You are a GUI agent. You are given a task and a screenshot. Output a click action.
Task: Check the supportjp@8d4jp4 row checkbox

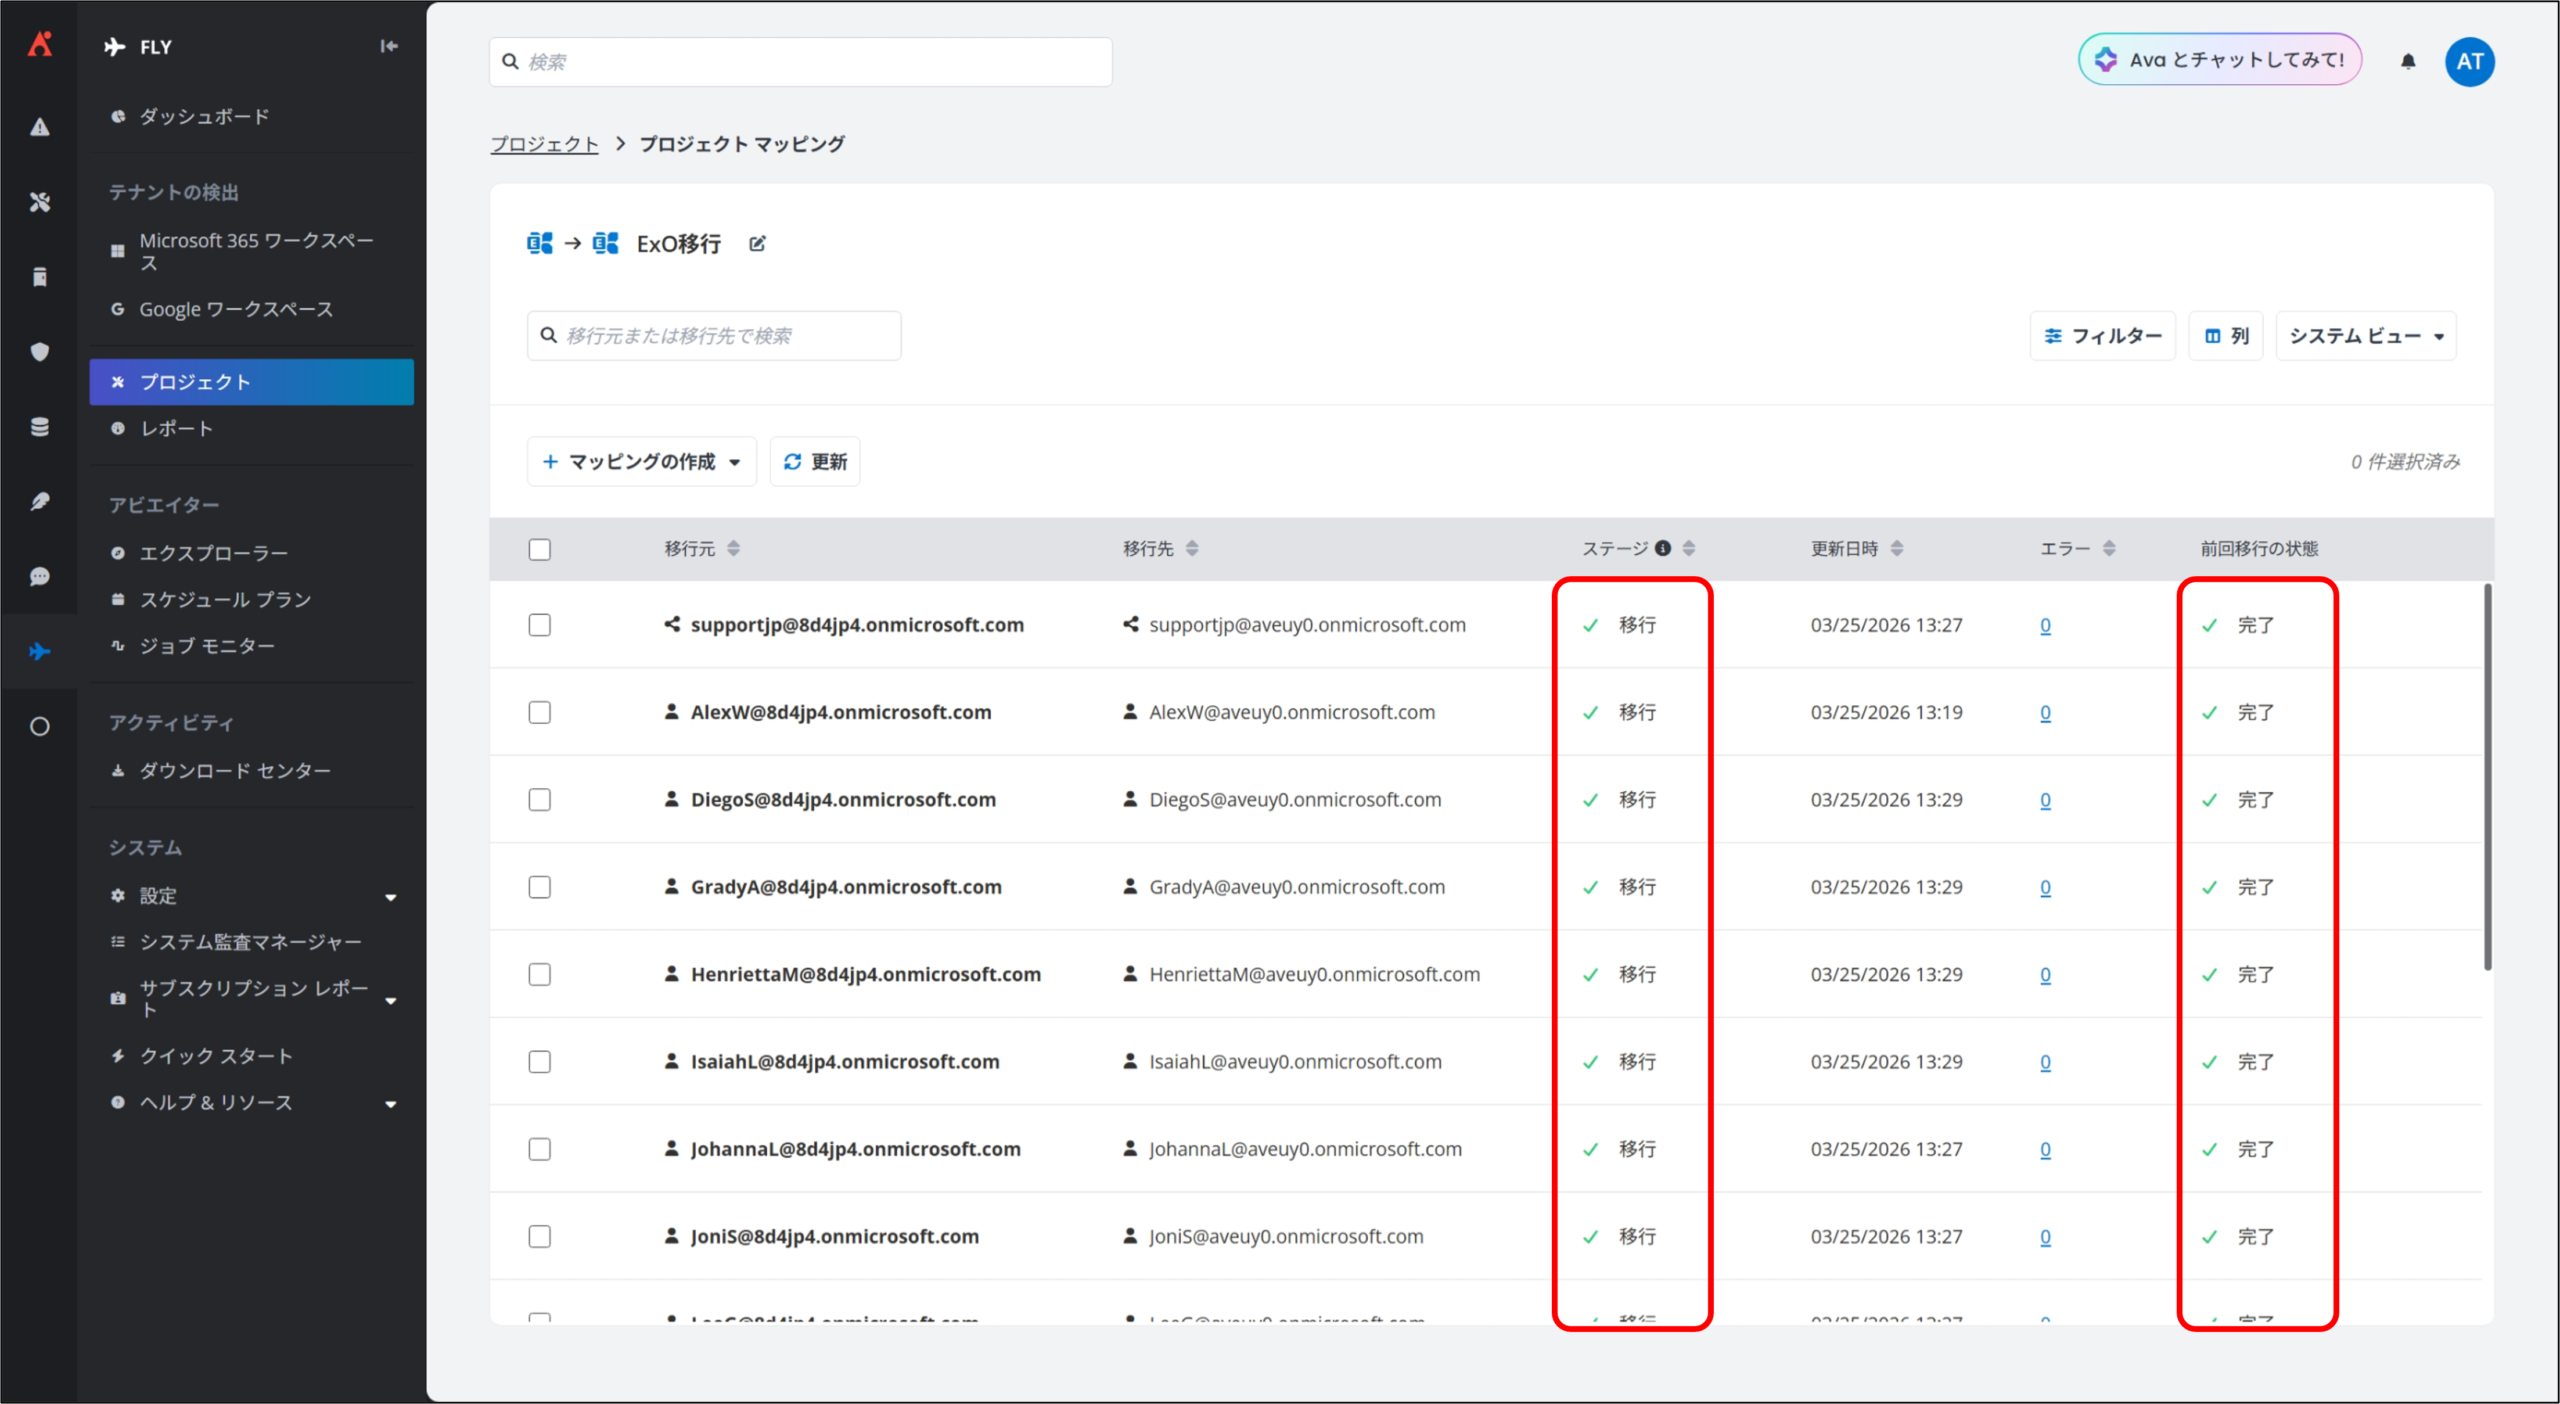pyautogui.click(x=540, y=625)
